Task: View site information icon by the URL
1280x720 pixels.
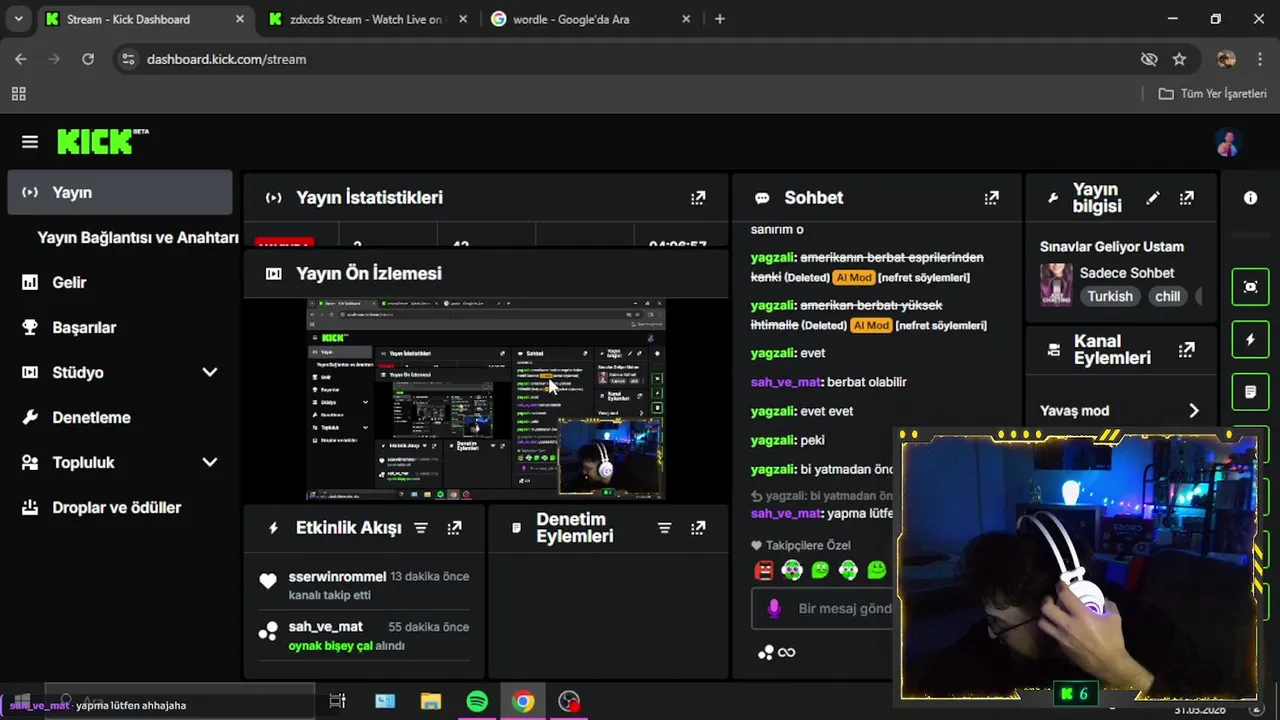Action: [x=128, y=59]
